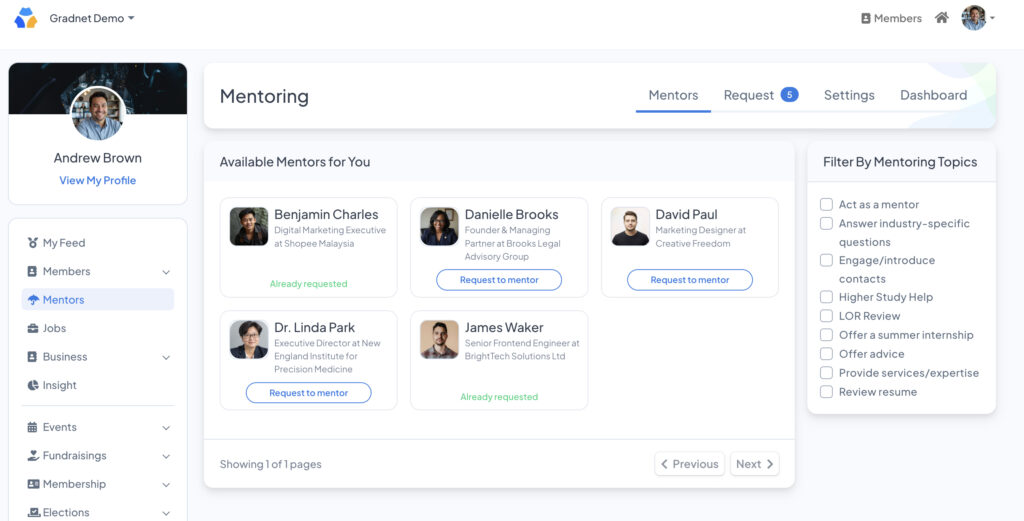Expand the Membership sidebar section
The height and width of the screenshot is (521, 1024).
166,485
